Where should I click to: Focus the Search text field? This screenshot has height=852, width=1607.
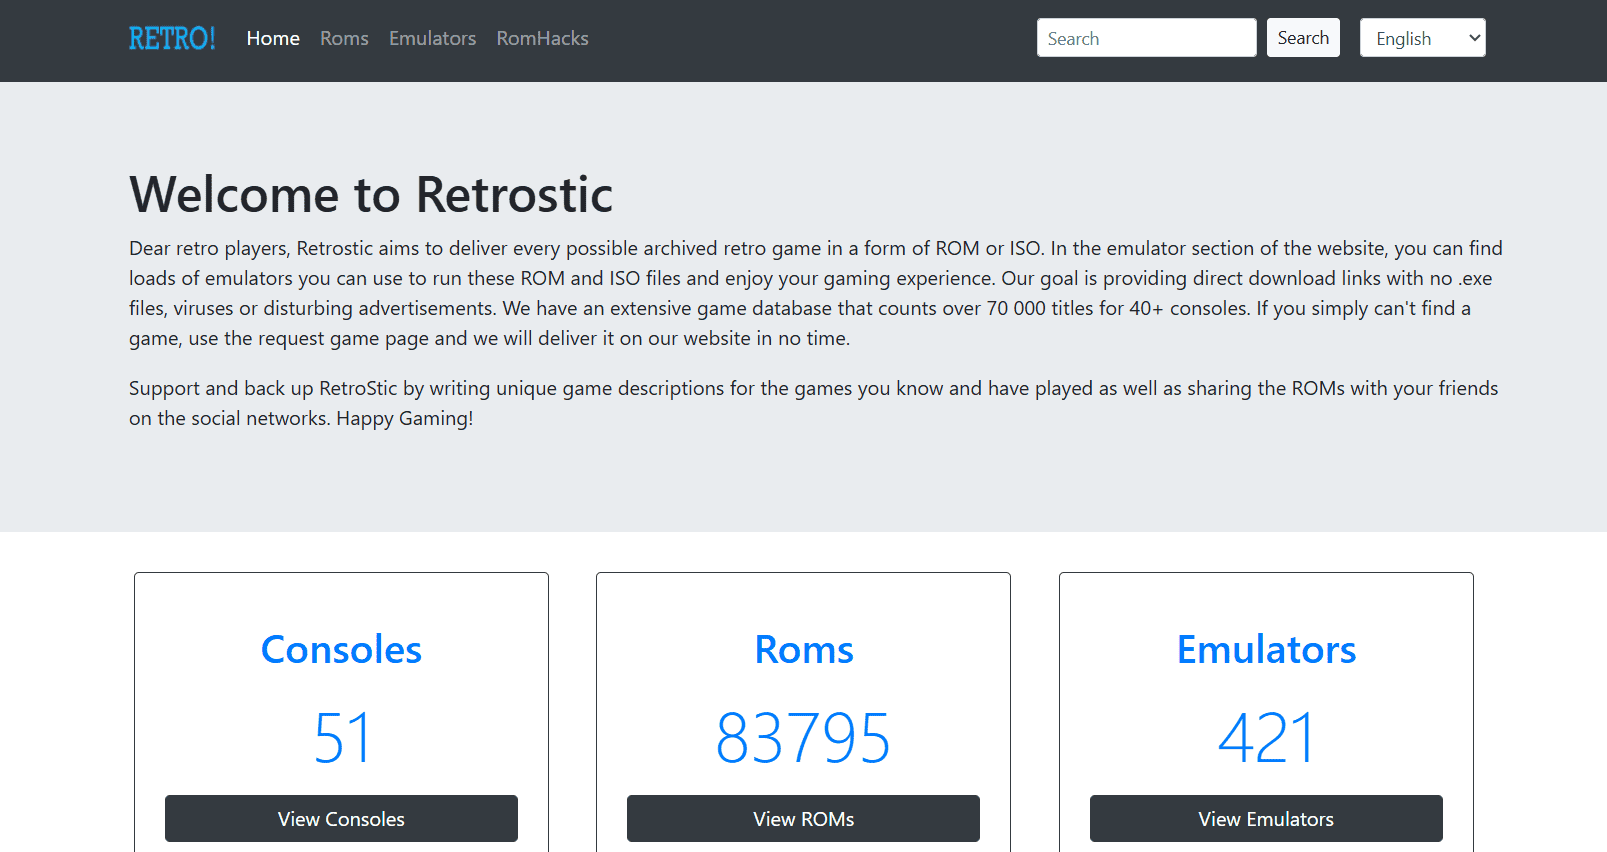1146,38
